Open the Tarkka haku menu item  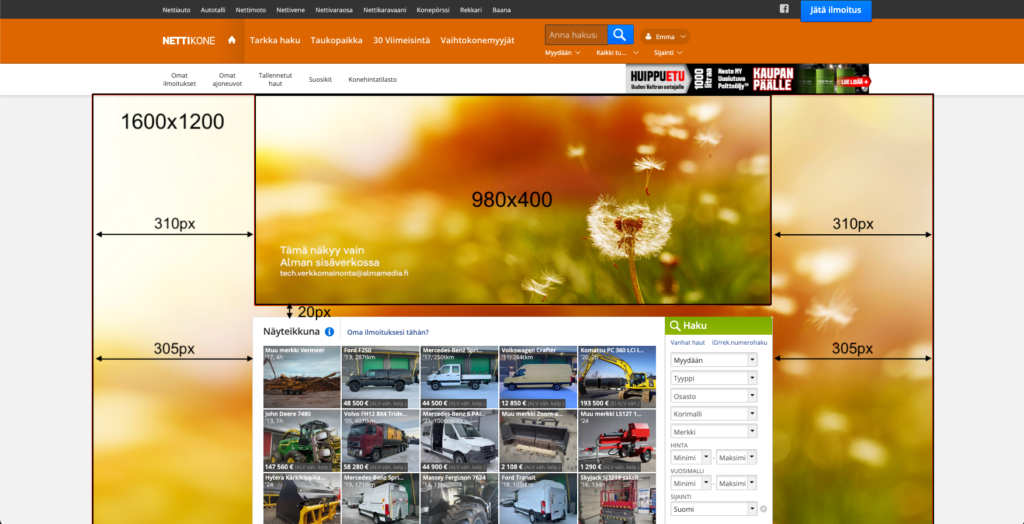click(x=275, y=40)
